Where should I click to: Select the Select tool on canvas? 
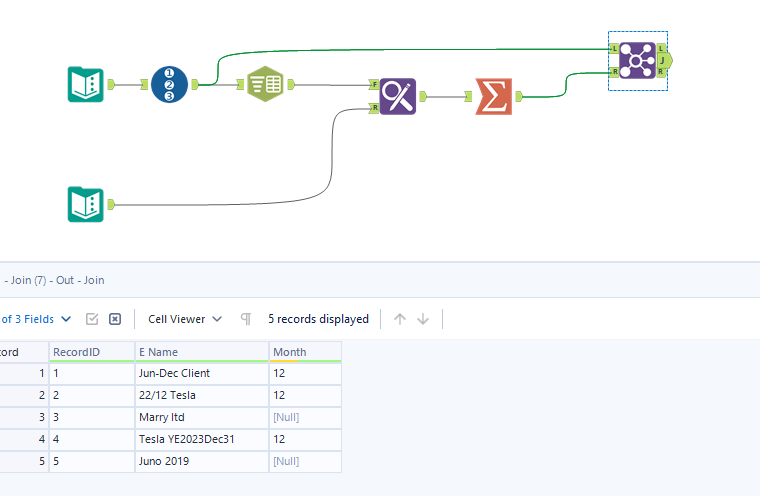click(265, 84)
